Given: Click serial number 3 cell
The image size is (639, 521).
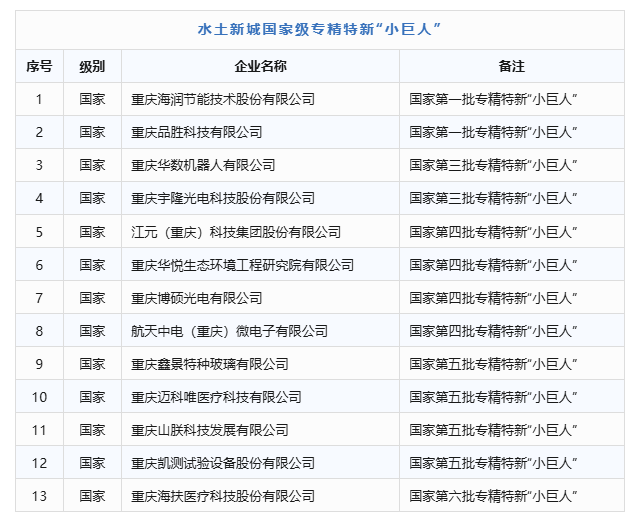Looking at the screenshot, I should coord(39,165).
